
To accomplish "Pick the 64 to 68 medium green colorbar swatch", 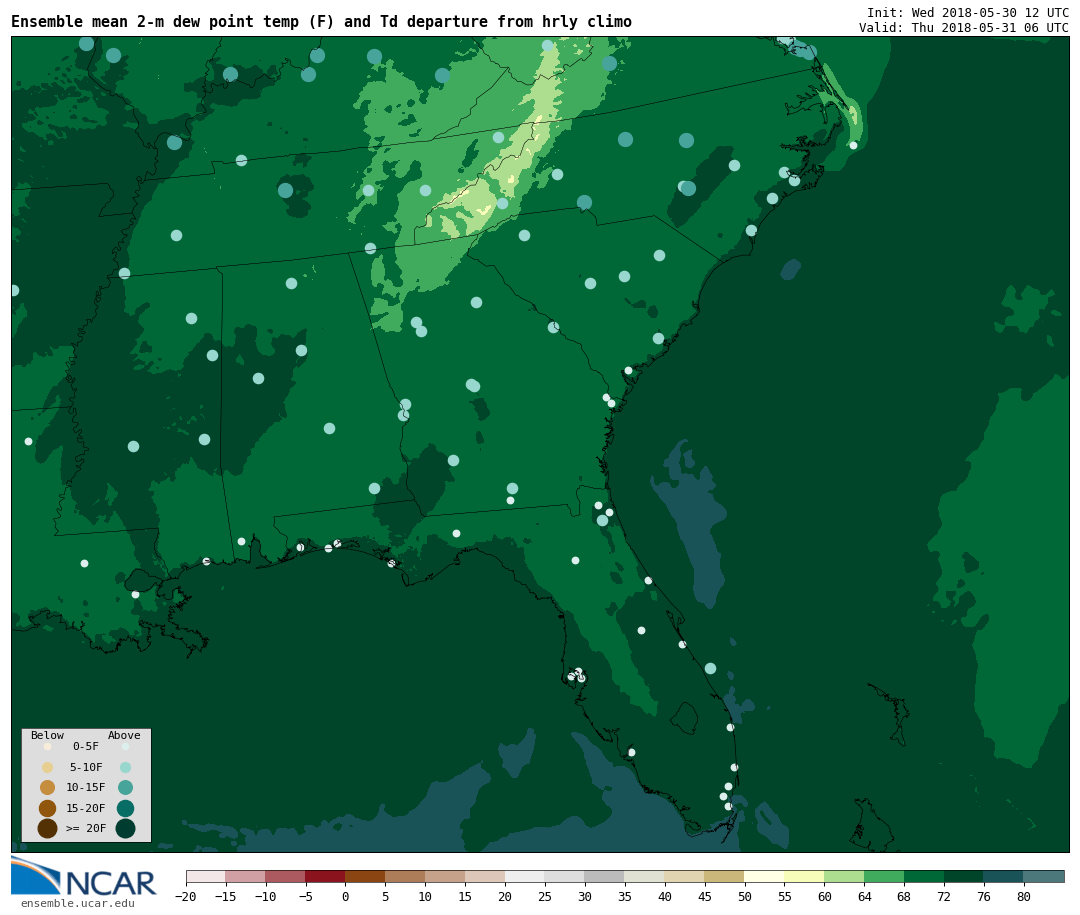I will pos(884,876).
